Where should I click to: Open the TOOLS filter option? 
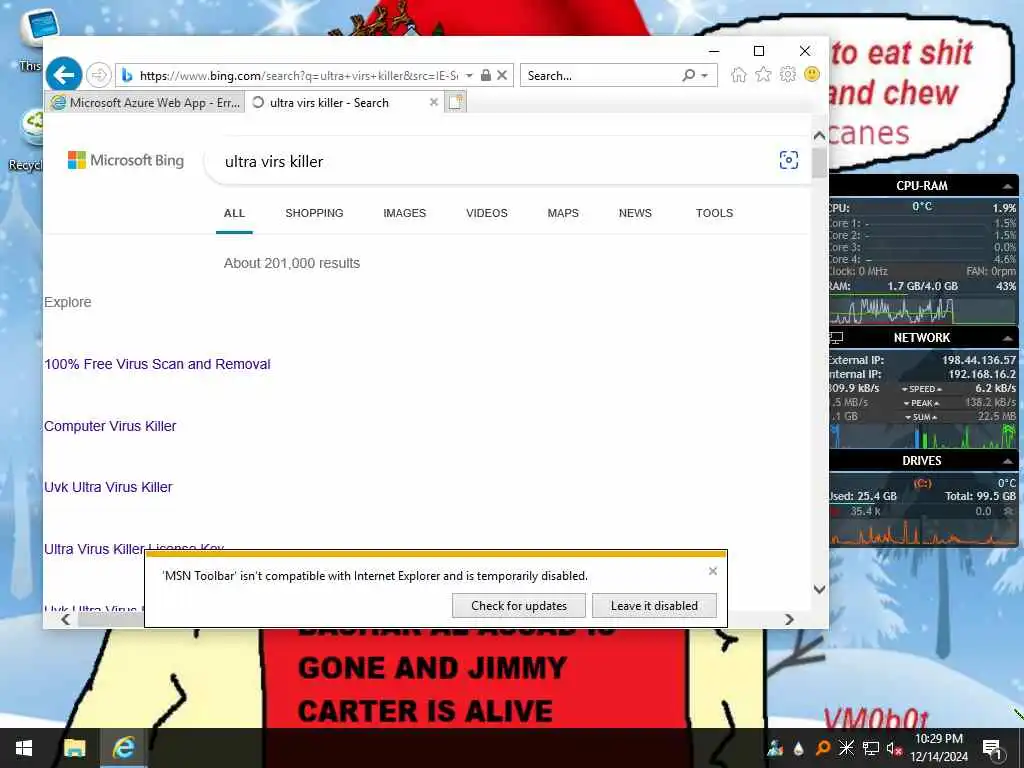[714, 213]
